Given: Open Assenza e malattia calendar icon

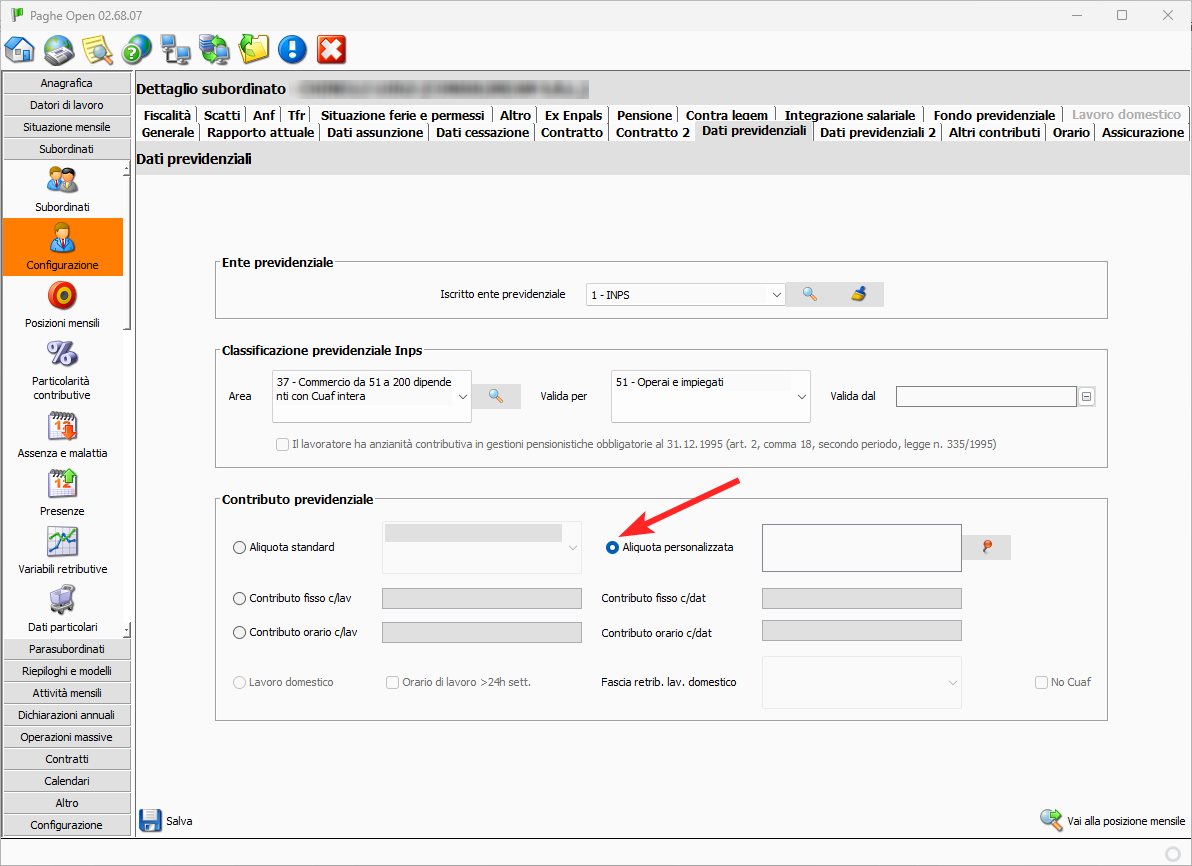Looking at the screenshot, I should pos(62,426).
